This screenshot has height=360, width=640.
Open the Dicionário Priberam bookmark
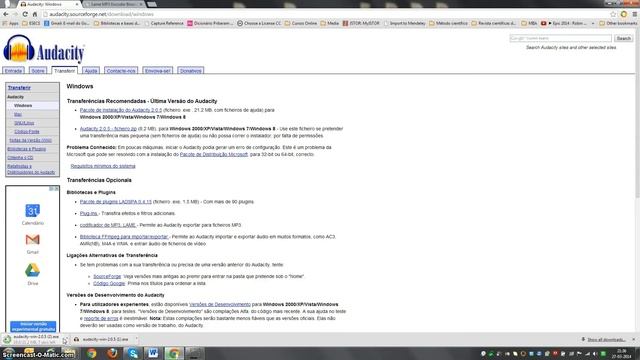(x=210, y=23)
